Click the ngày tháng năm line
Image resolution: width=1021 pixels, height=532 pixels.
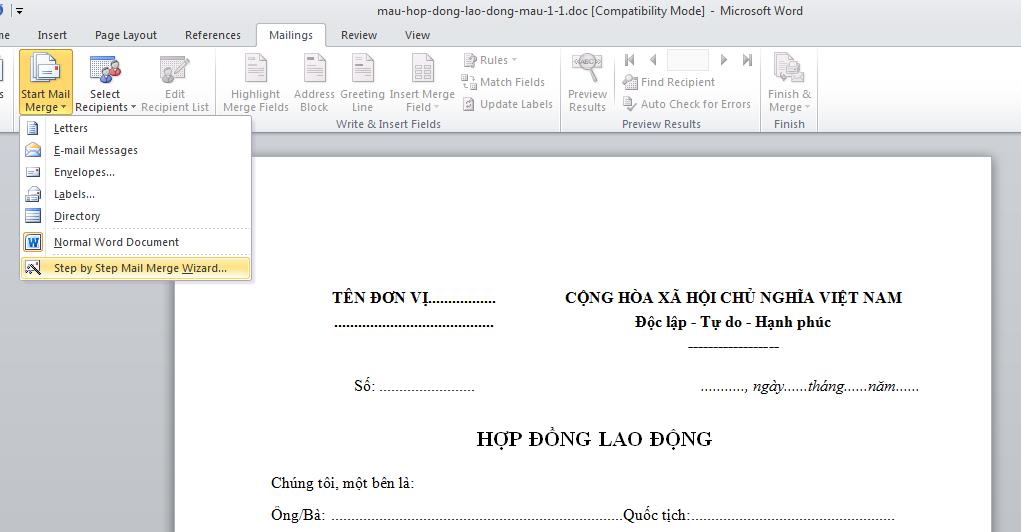[809, 386]
